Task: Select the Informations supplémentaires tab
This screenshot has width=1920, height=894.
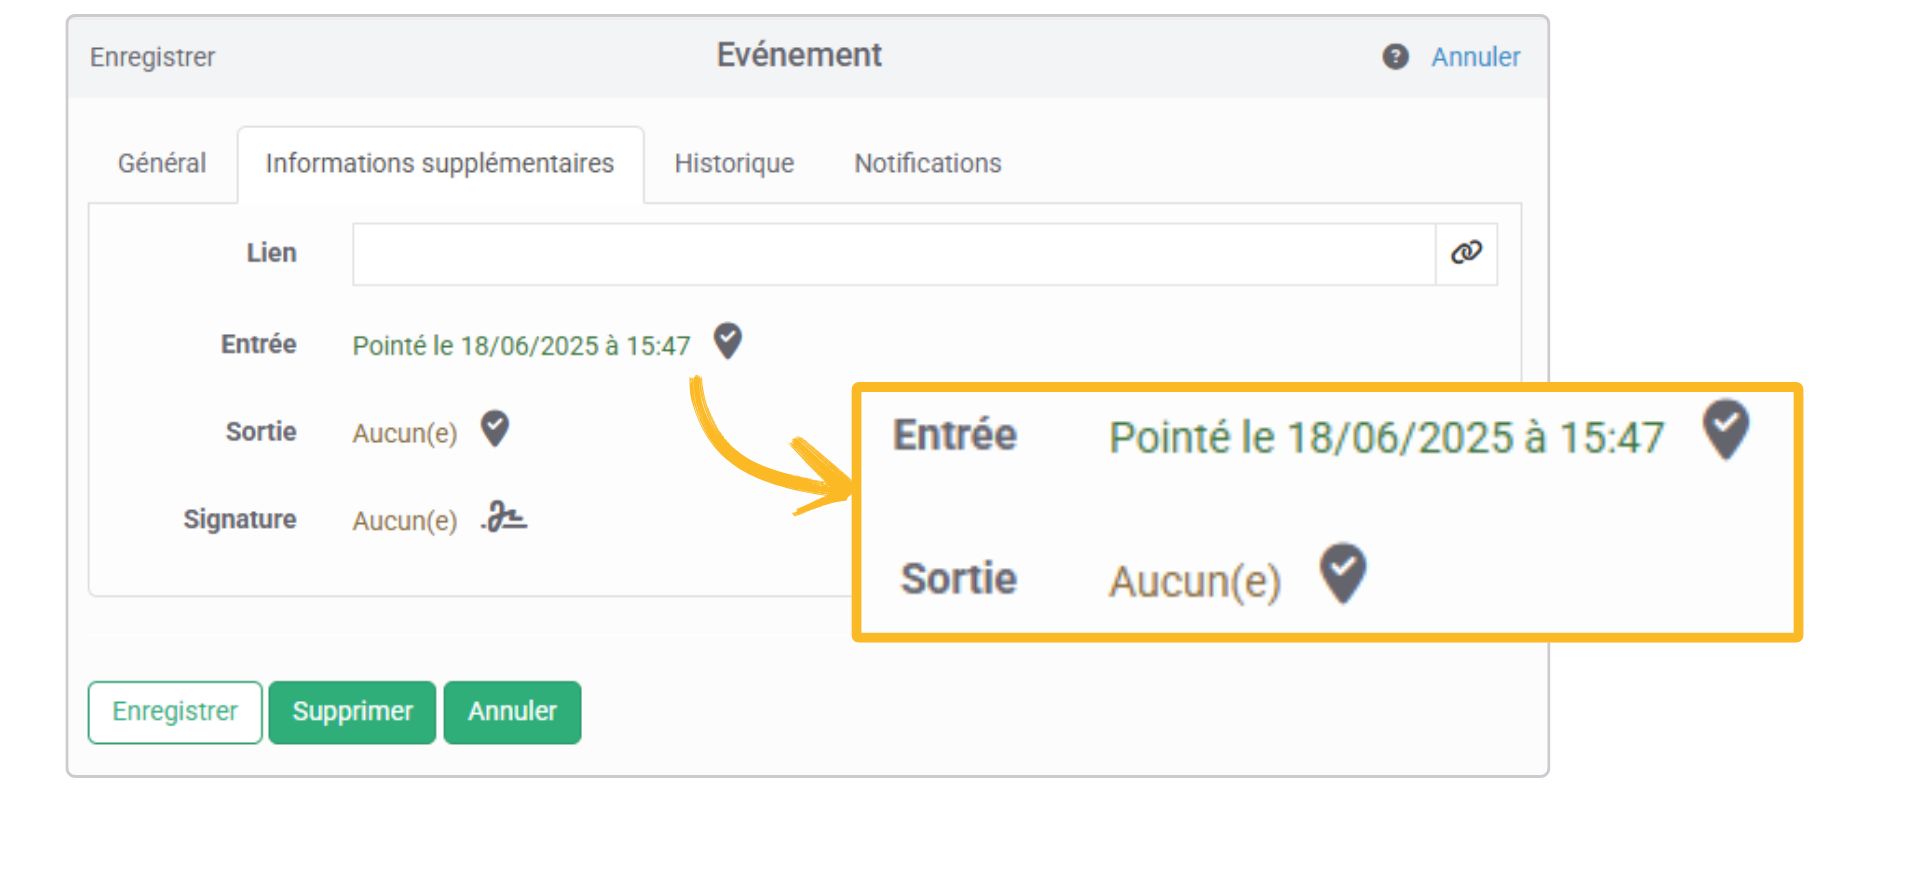Action: pyautogui.click(x=440, y=163)
